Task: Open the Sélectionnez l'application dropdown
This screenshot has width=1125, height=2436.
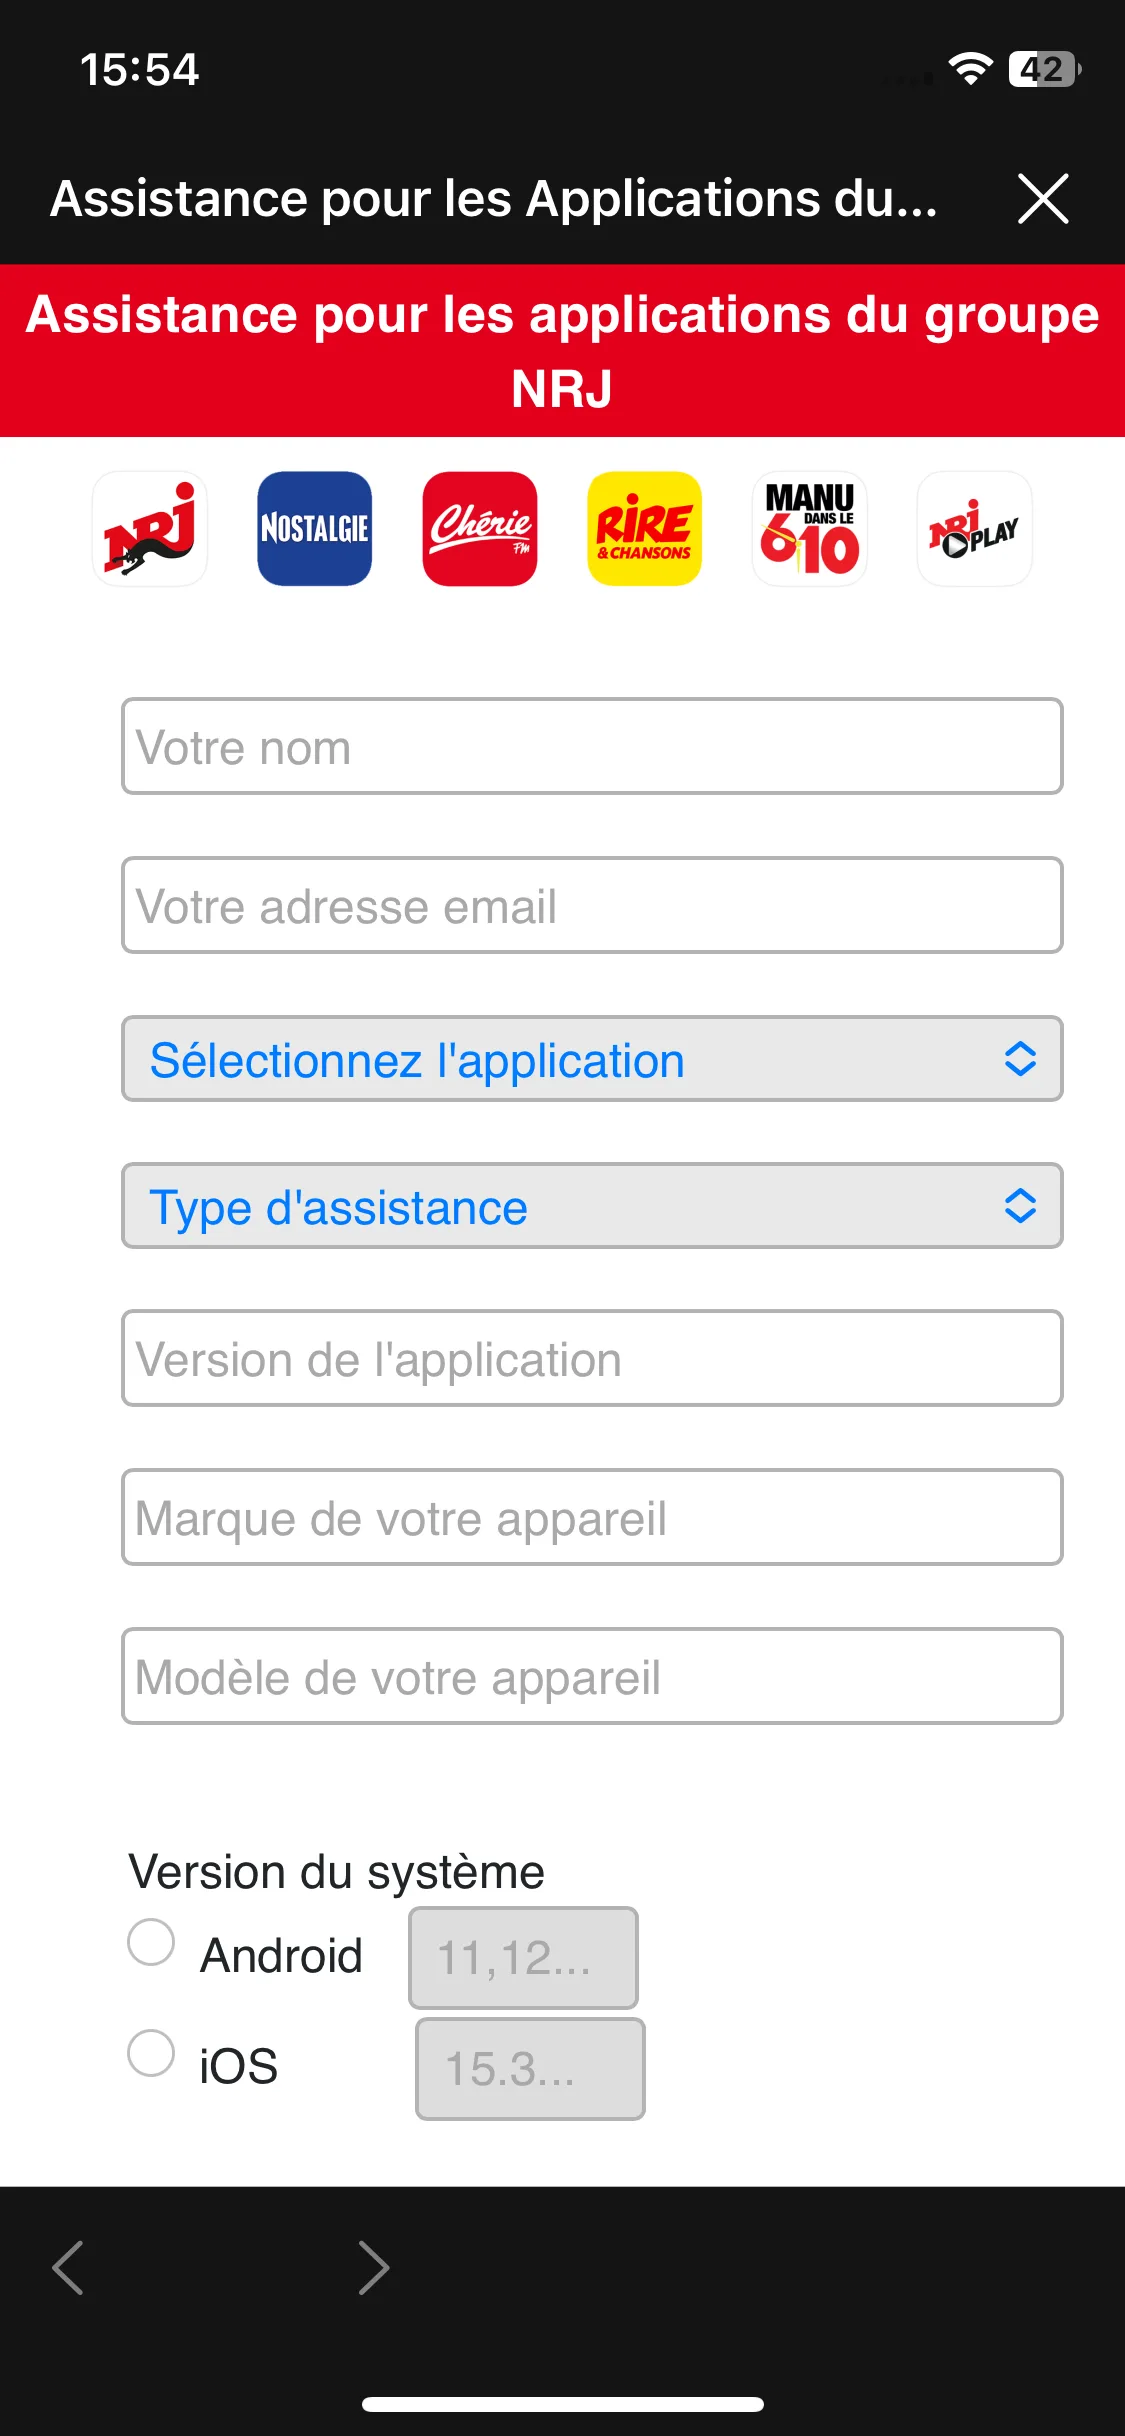Action: pyautogui.click(x=592, y=1059)
